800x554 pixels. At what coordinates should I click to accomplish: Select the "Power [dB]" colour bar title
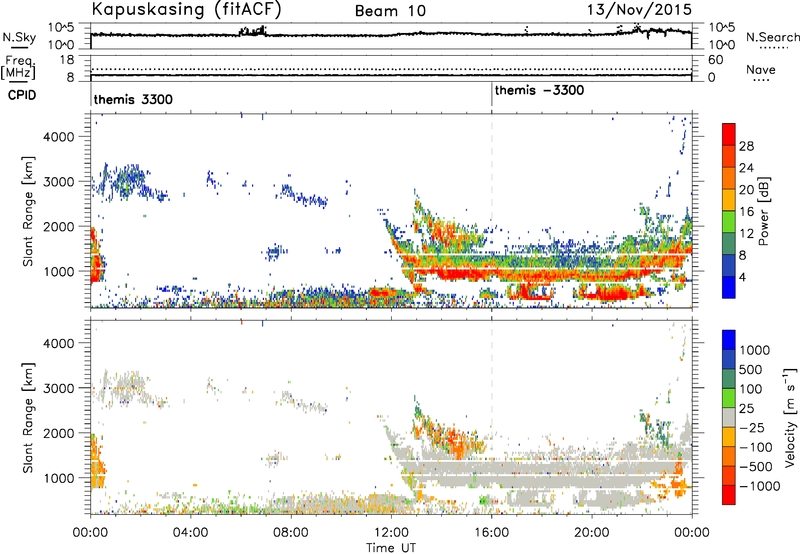763,211
